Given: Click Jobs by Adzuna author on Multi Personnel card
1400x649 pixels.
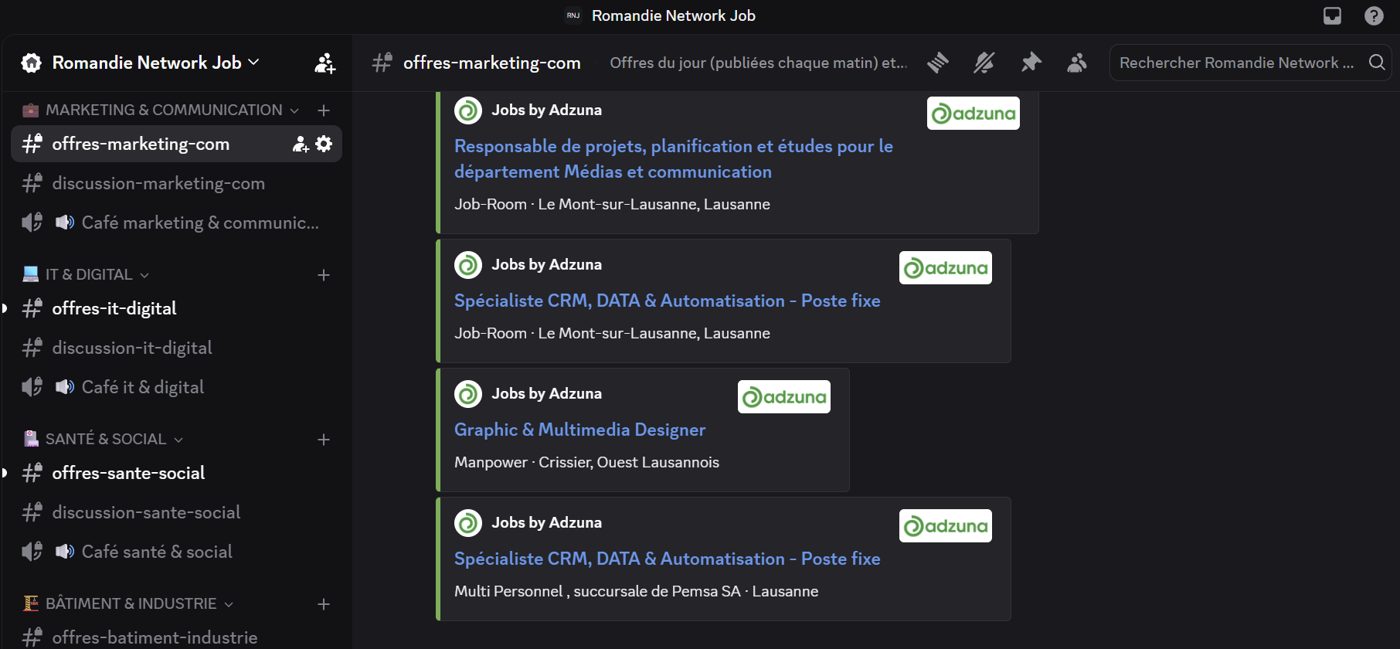Looking at the screenshot, I should [547, 522].
